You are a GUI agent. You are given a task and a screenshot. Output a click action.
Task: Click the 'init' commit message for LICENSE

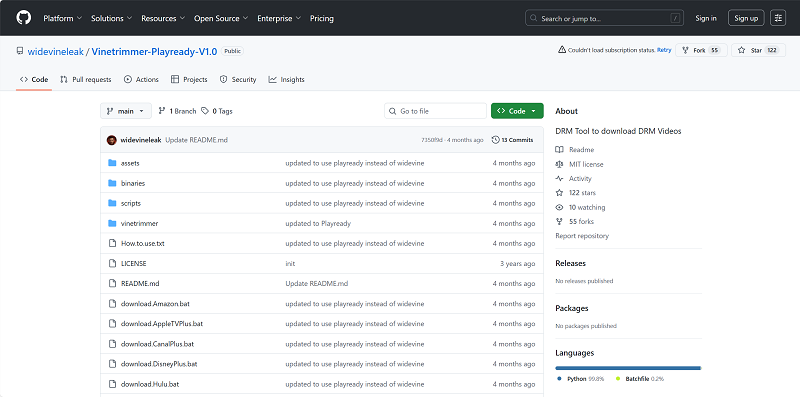(x=290, y=263)
